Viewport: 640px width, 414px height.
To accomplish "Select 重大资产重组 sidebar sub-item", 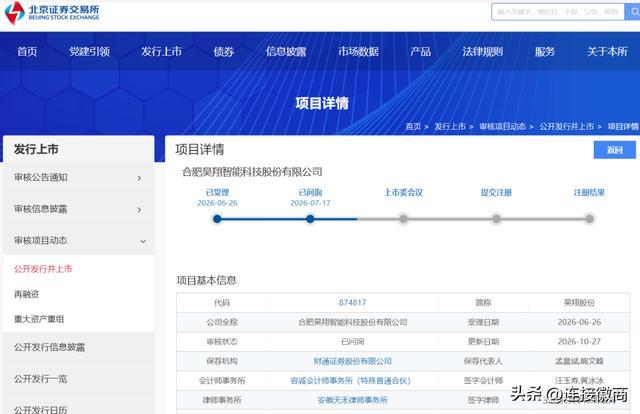I will (x=39, y=319).
